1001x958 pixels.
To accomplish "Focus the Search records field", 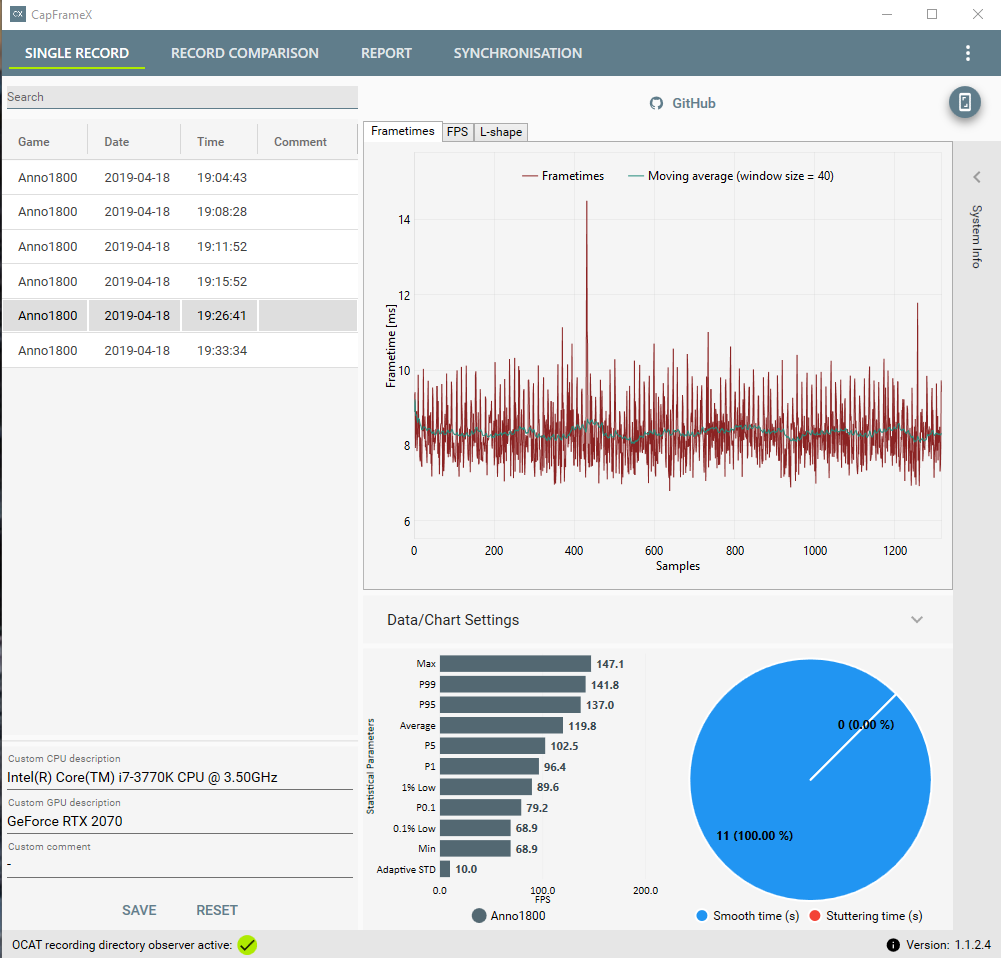I will 182,97.
